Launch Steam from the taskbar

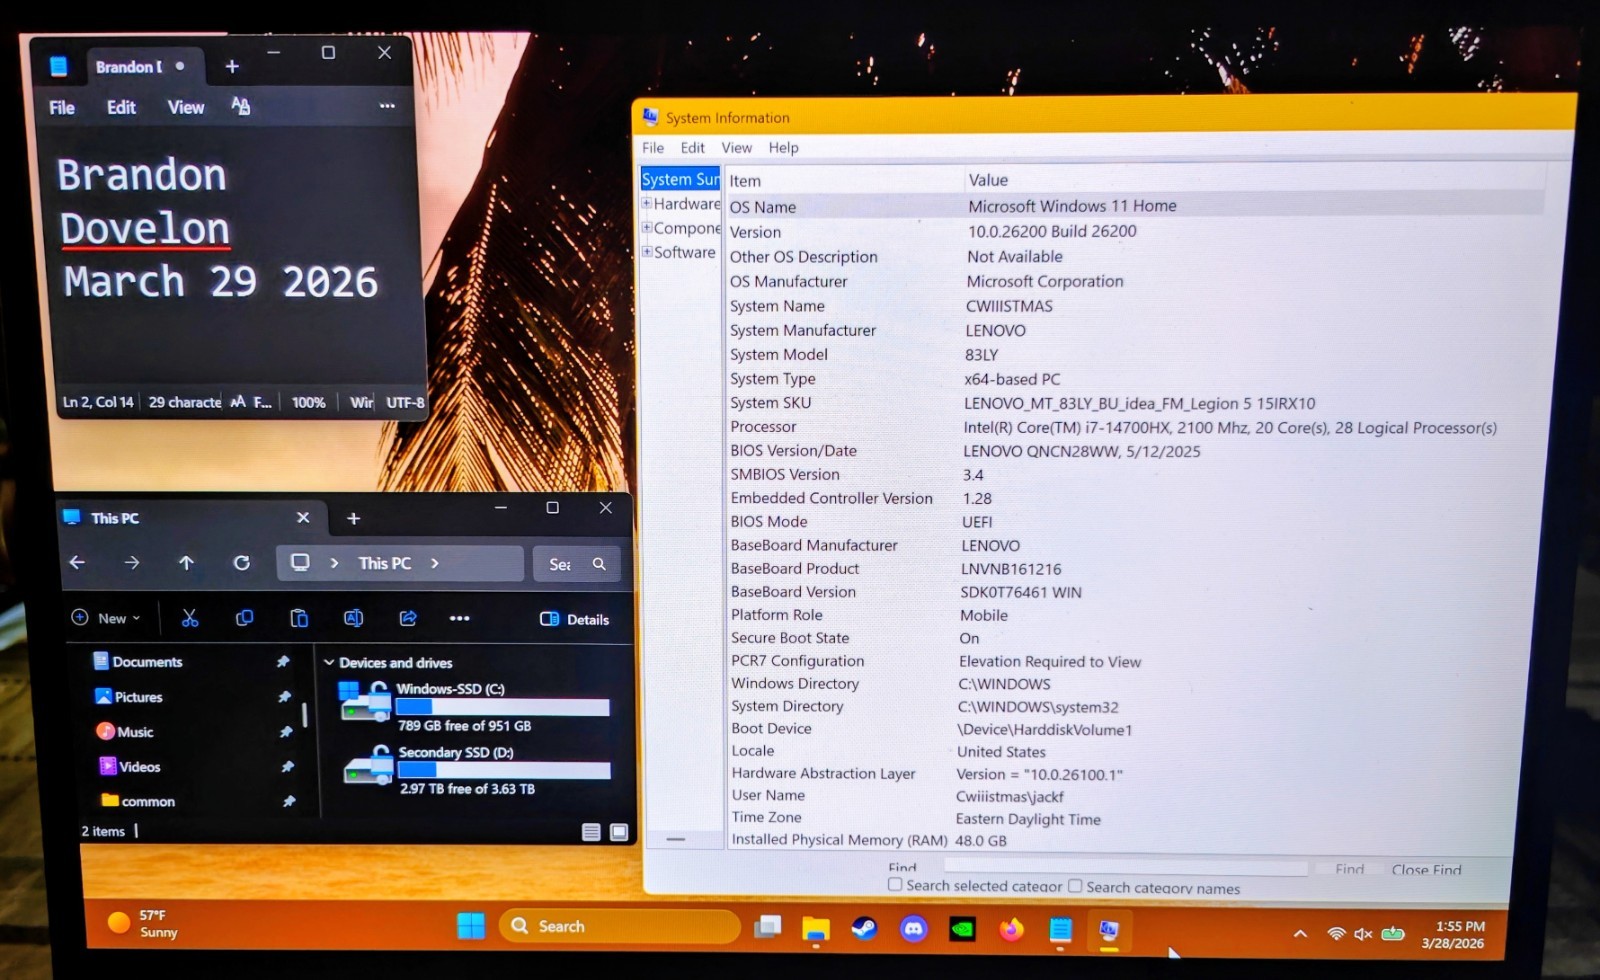tap(865, 929)
